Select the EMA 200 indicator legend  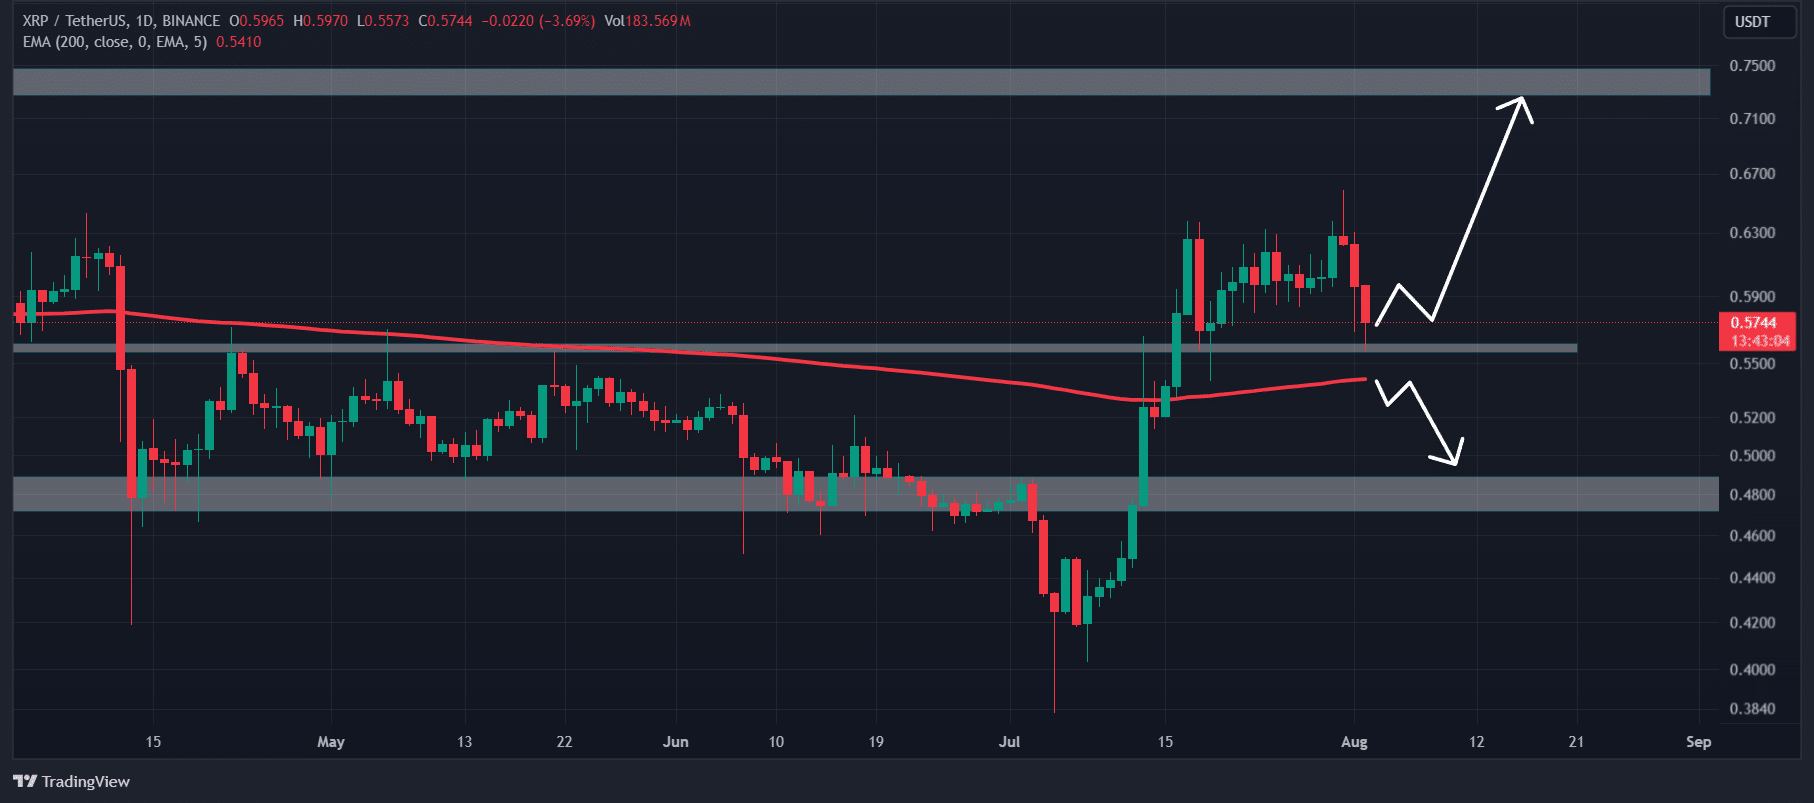[x=115, y=42]
